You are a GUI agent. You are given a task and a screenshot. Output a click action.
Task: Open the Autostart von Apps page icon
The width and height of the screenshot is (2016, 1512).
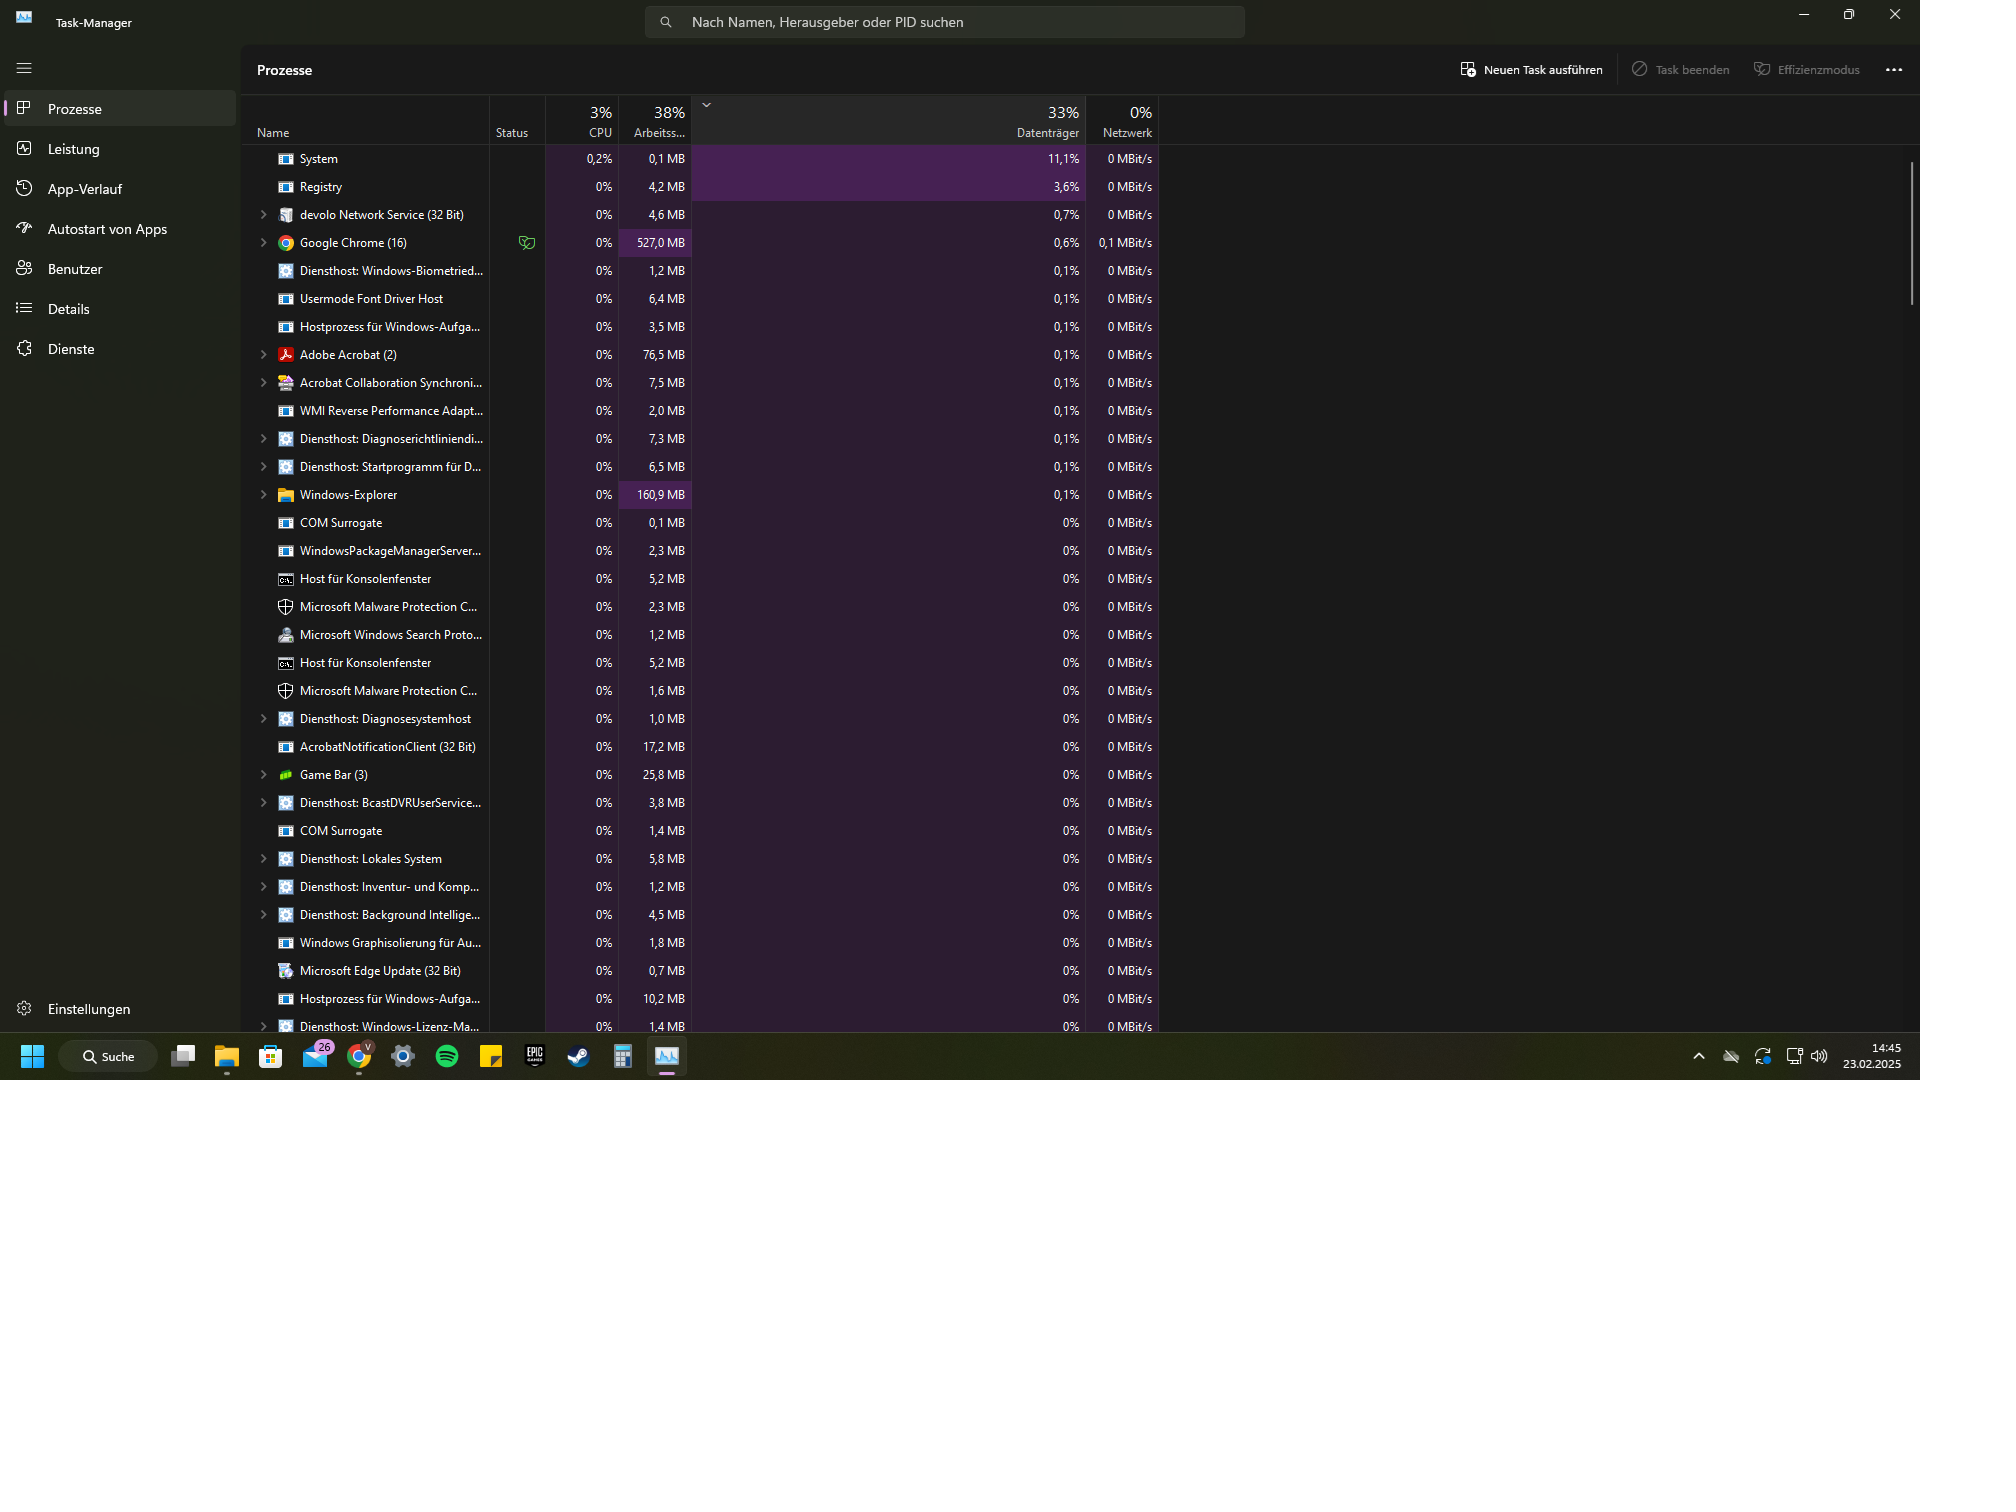click(x=25, y=228)
